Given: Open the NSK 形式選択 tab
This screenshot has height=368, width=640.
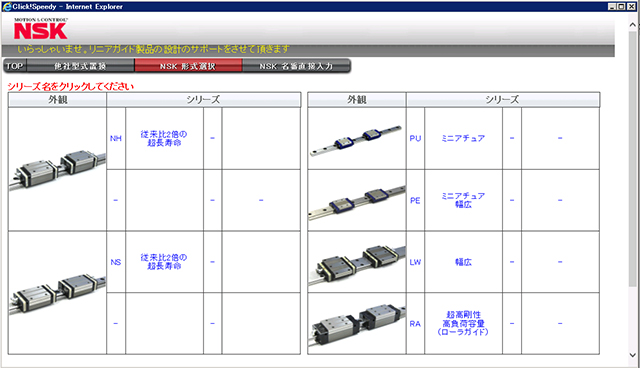Looking at the screenshot, I should (x=188, y=66).
